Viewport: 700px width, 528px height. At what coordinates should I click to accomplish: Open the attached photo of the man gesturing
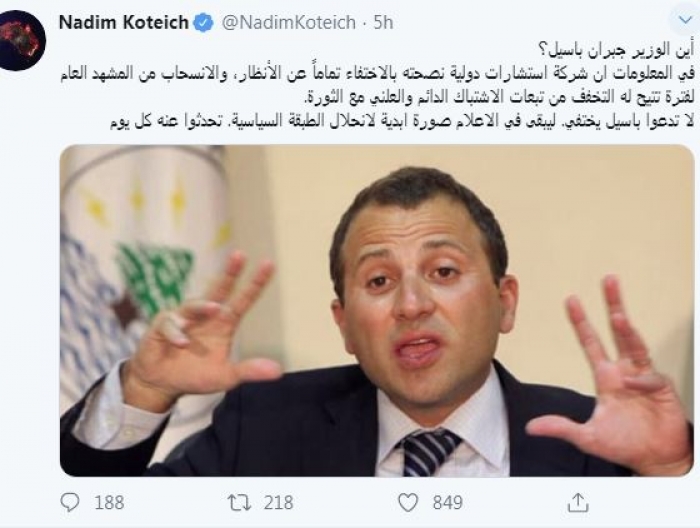tap(377, 311)
